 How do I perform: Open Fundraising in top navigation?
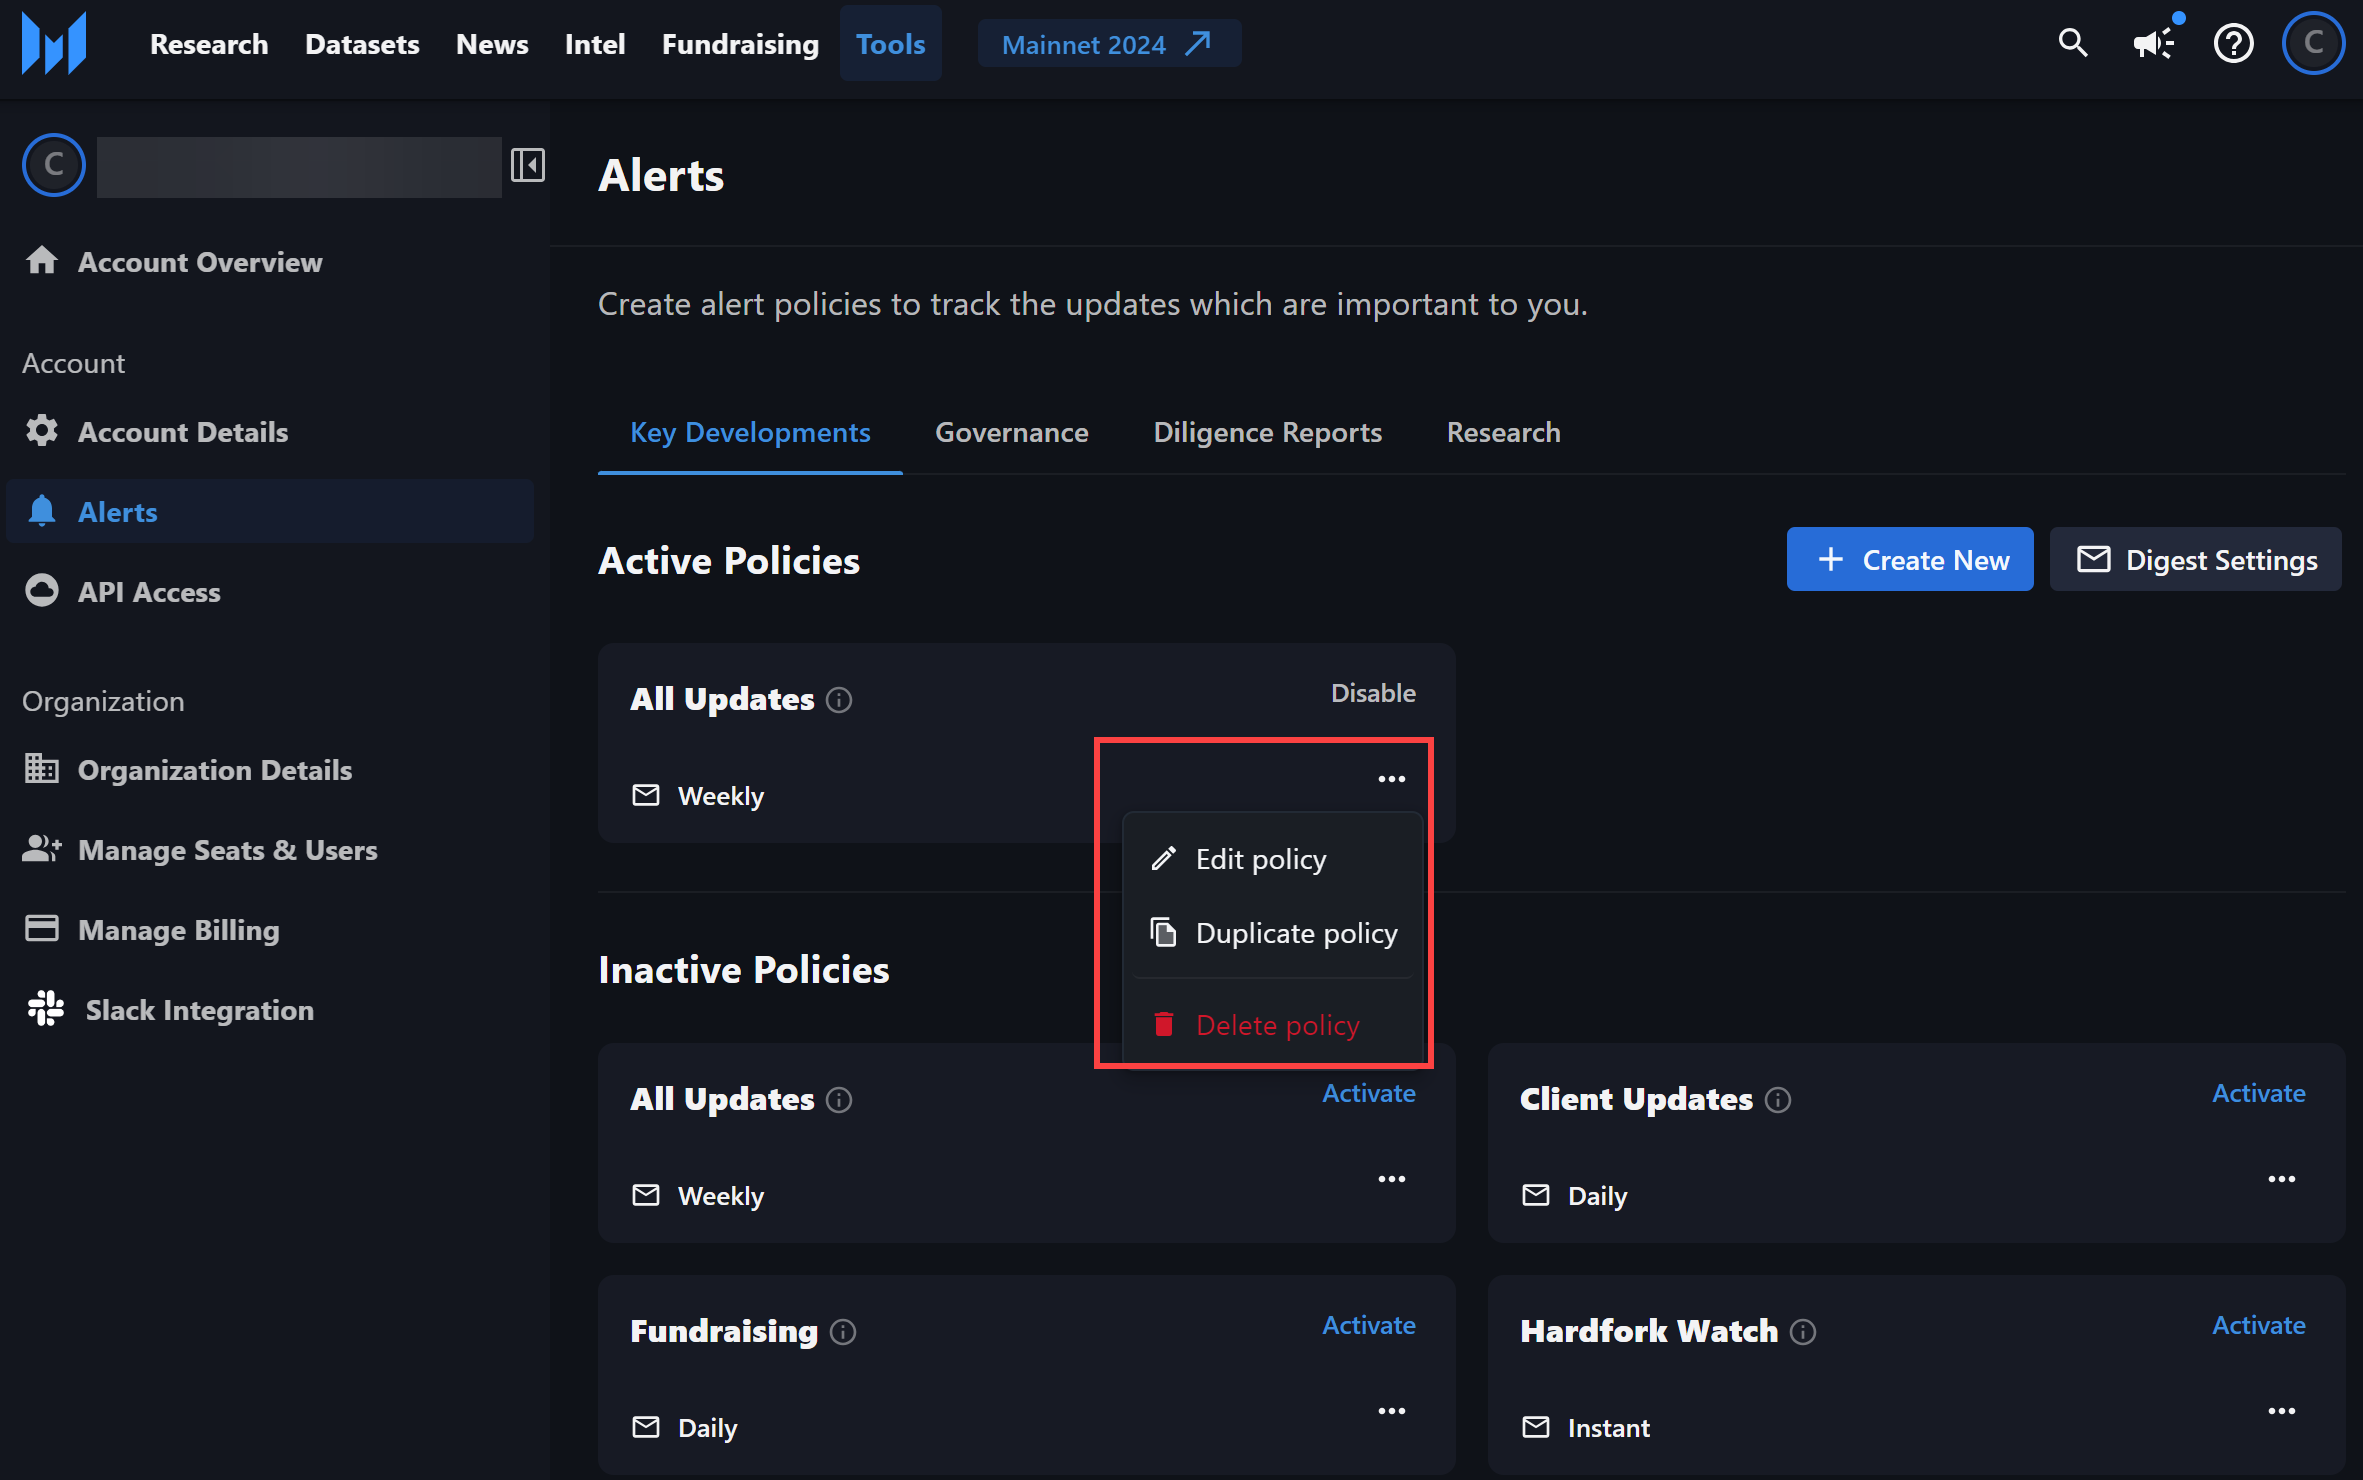pyautogui.click(x=740, y=44)
